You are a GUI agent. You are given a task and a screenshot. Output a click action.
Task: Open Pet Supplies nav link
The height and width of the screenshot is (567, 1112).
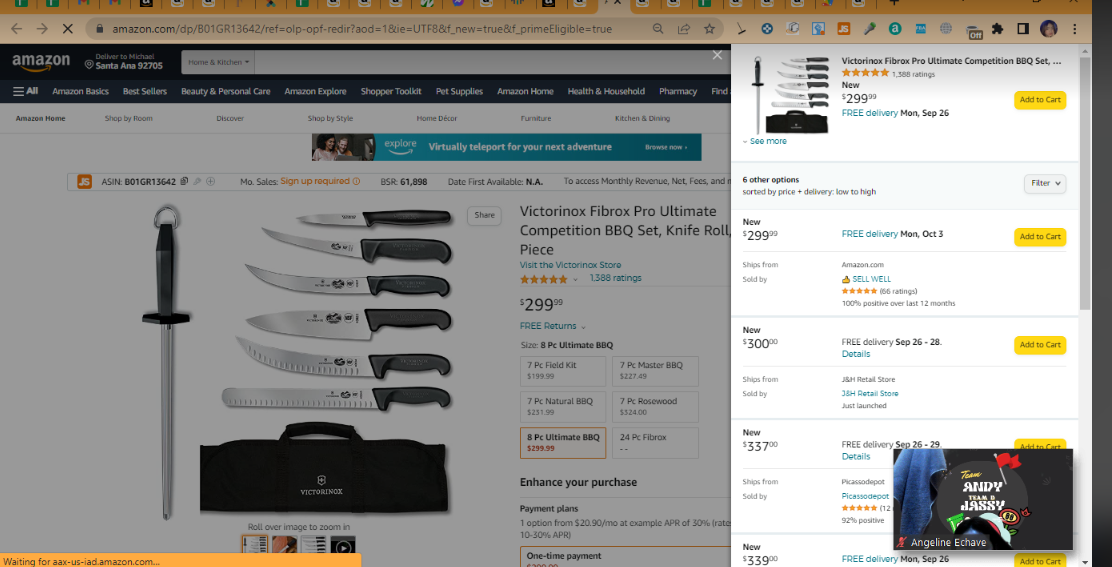click(x=460, y=91)
